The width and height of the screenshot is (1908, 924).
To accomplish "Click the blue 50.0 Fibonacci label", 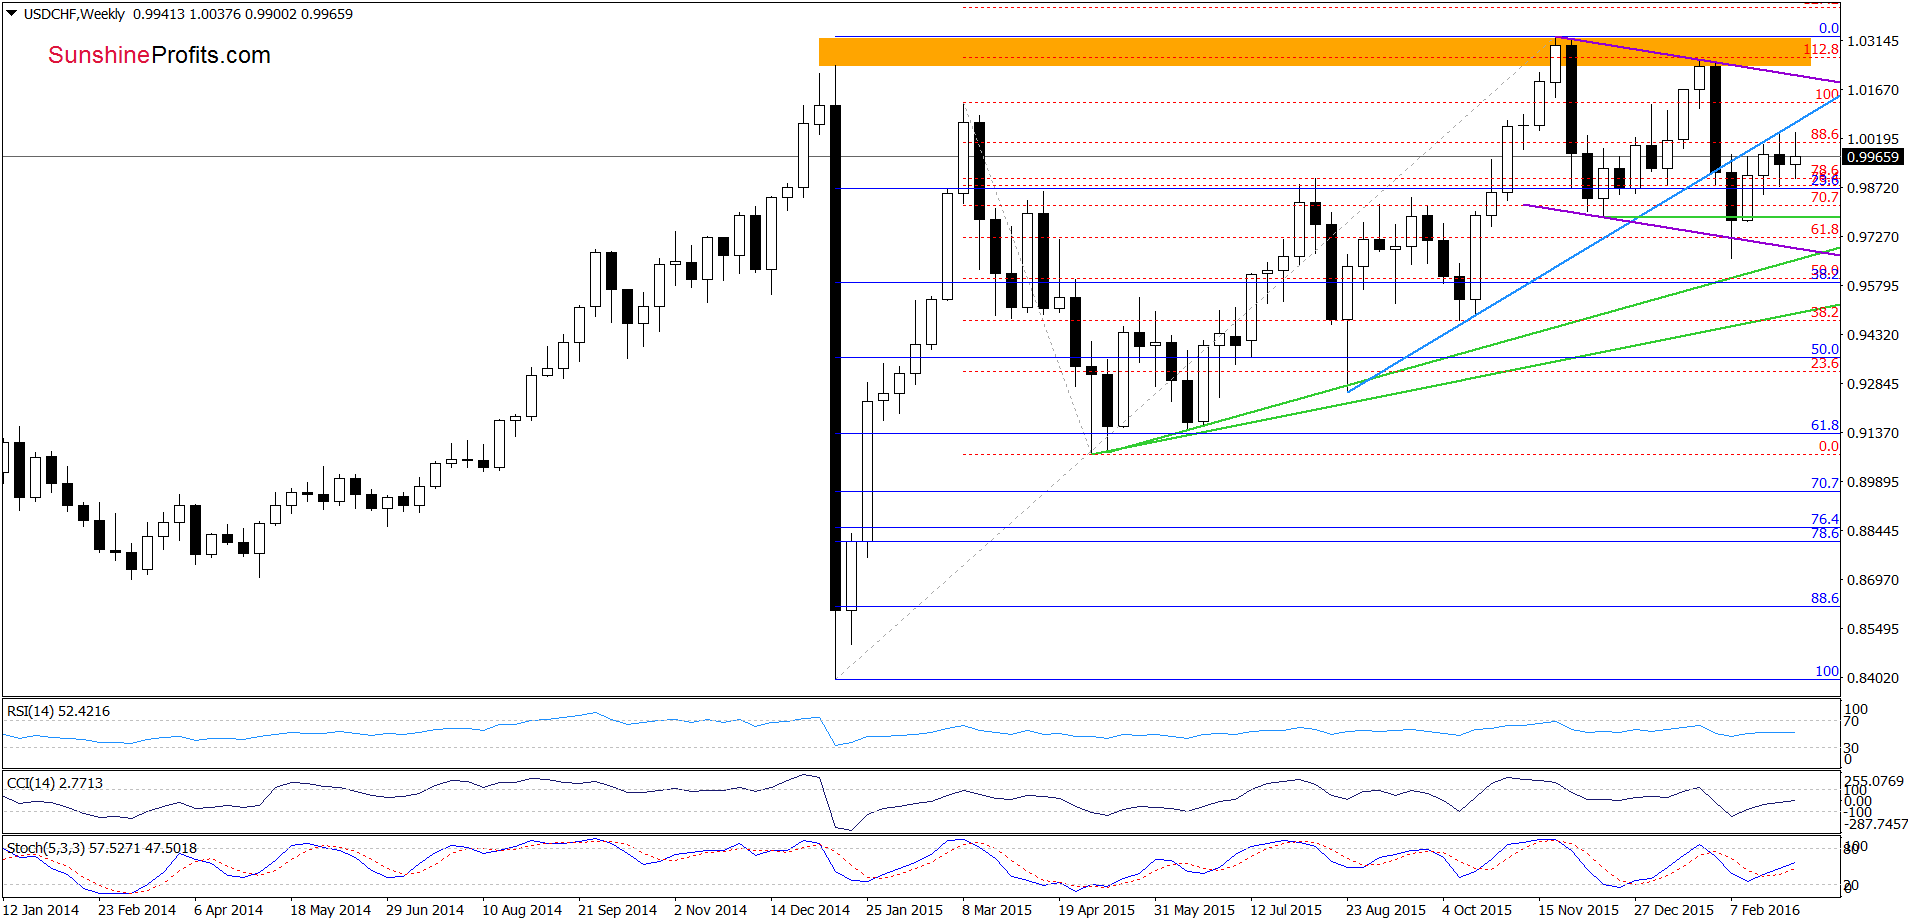I will pyautogui.click(x=1825, y=349).
